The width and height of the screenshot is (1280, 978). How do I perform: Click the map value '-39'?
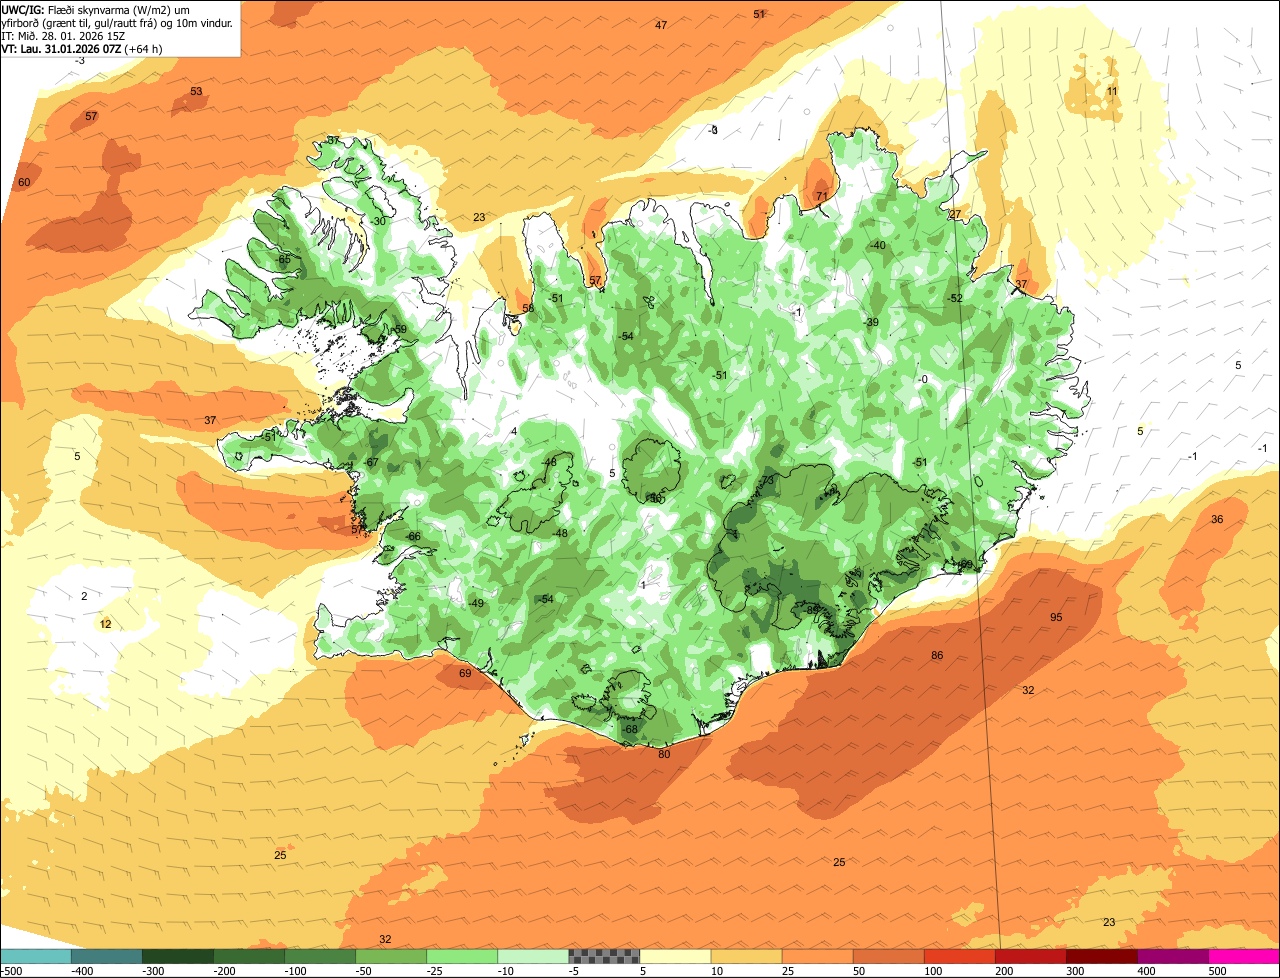[872, 322]
